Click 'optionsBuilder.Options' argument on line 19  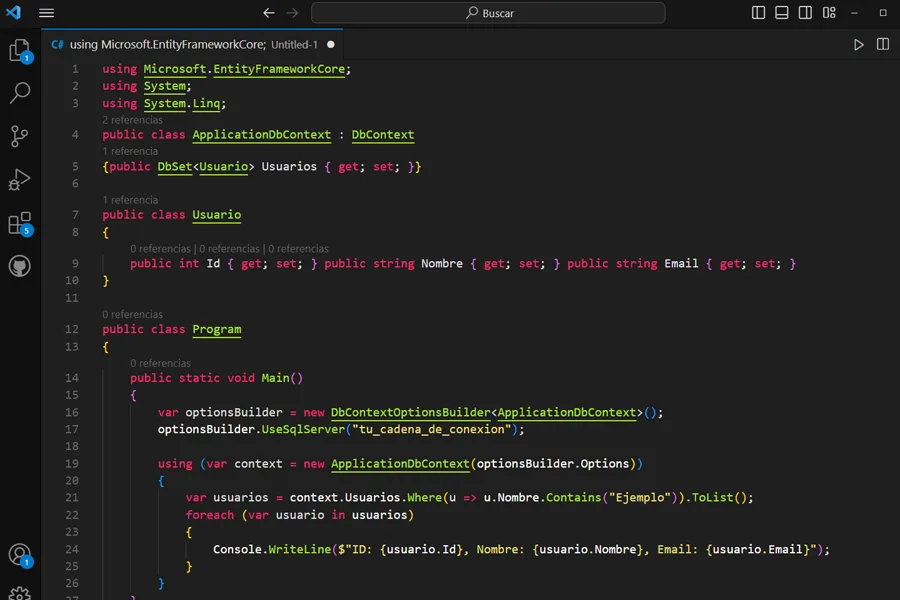pyautogui.click(x=553, y=463)
